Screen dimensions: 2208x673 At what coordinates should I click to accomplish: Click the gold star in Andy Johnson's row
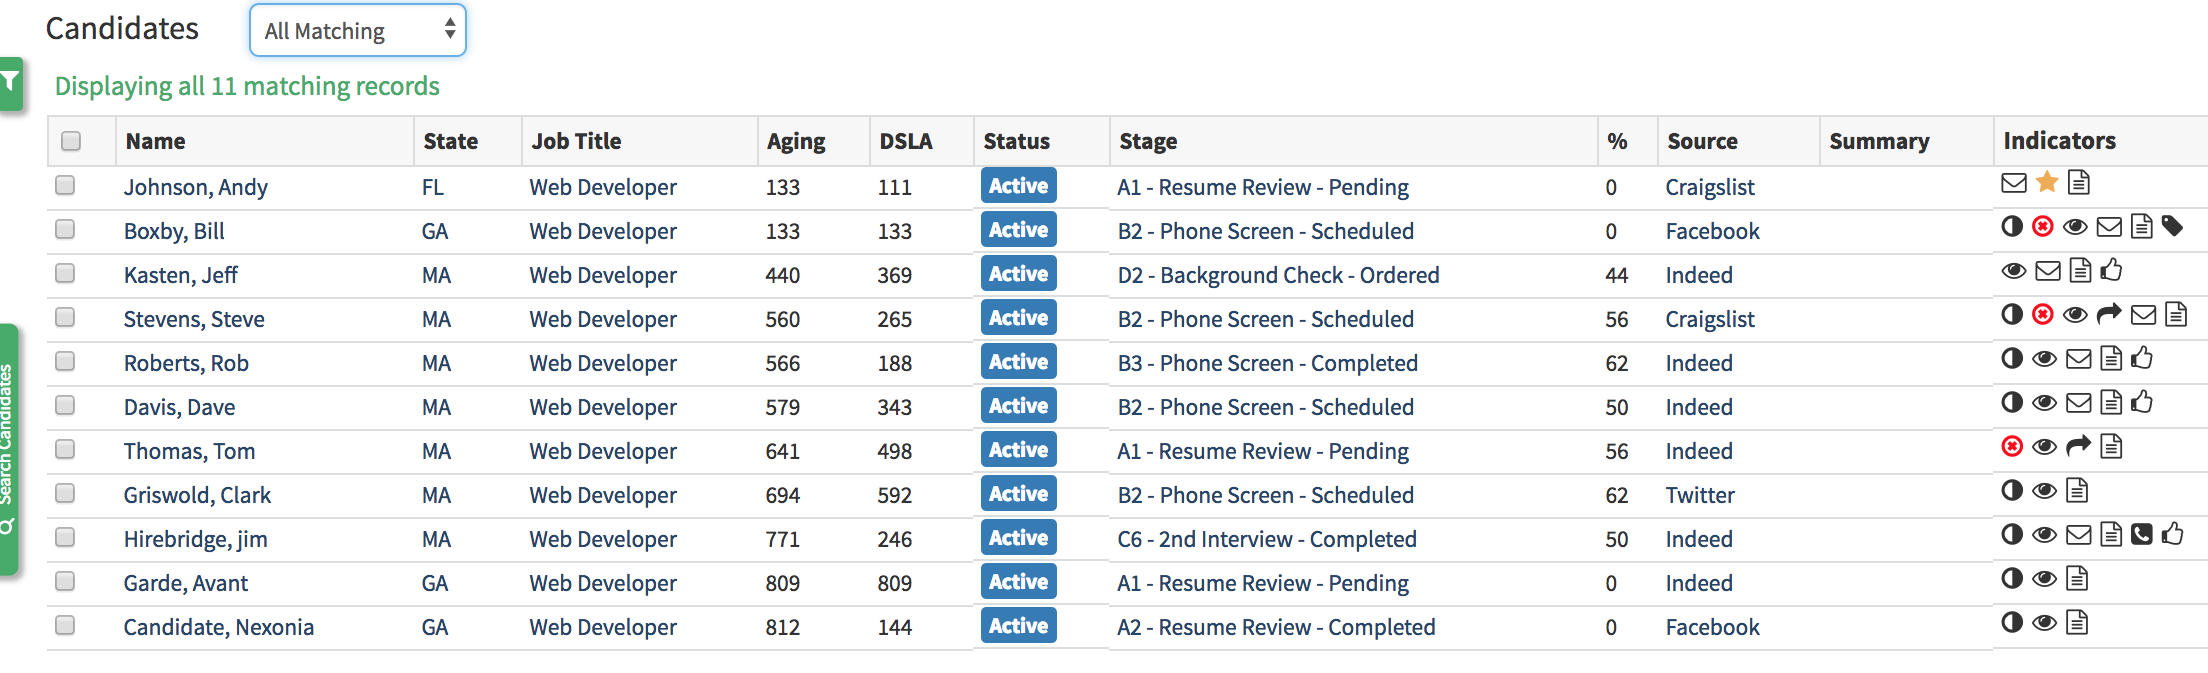point(2047,182)
